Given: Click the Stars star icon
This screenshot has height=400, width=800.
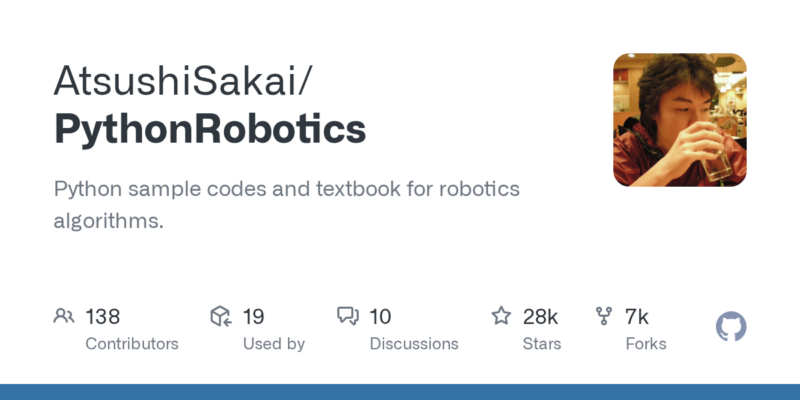Looking at the screenshot, I should click(x=501, y=317).
